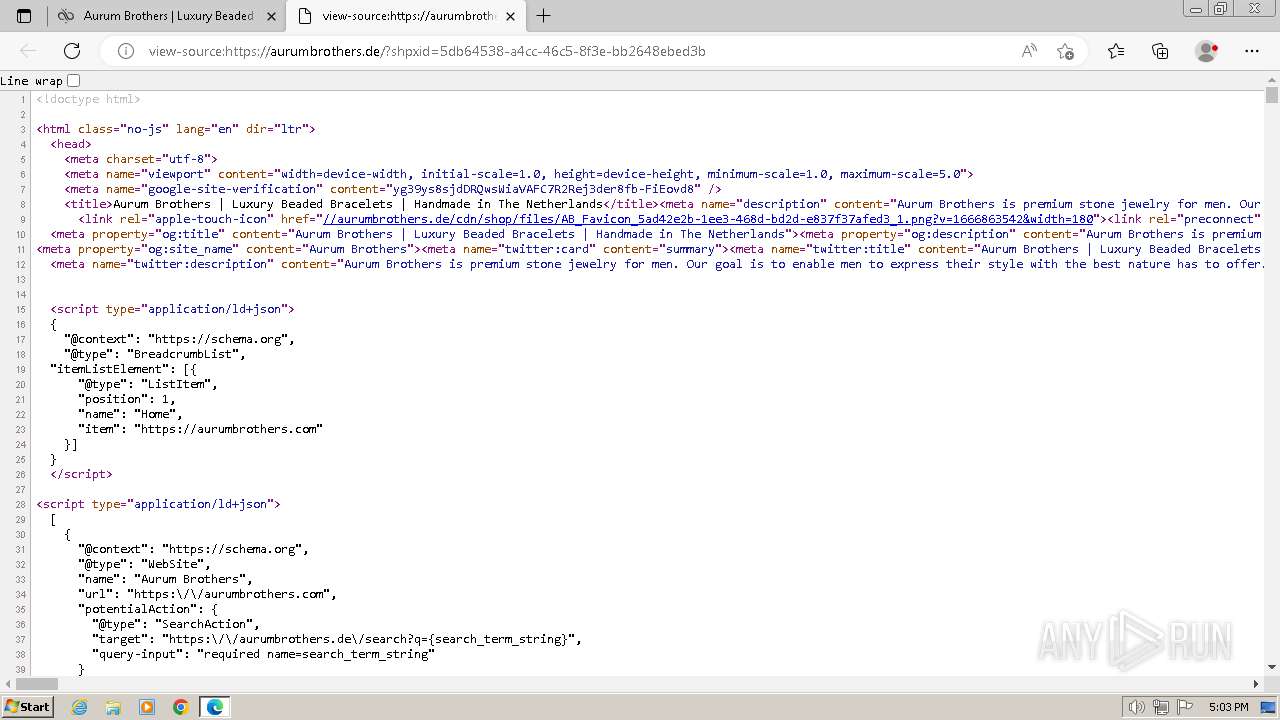The height and width of the screenshot is (720, 1280).
Task: Open File Explorer from taskbar
Action: point(113,707)
